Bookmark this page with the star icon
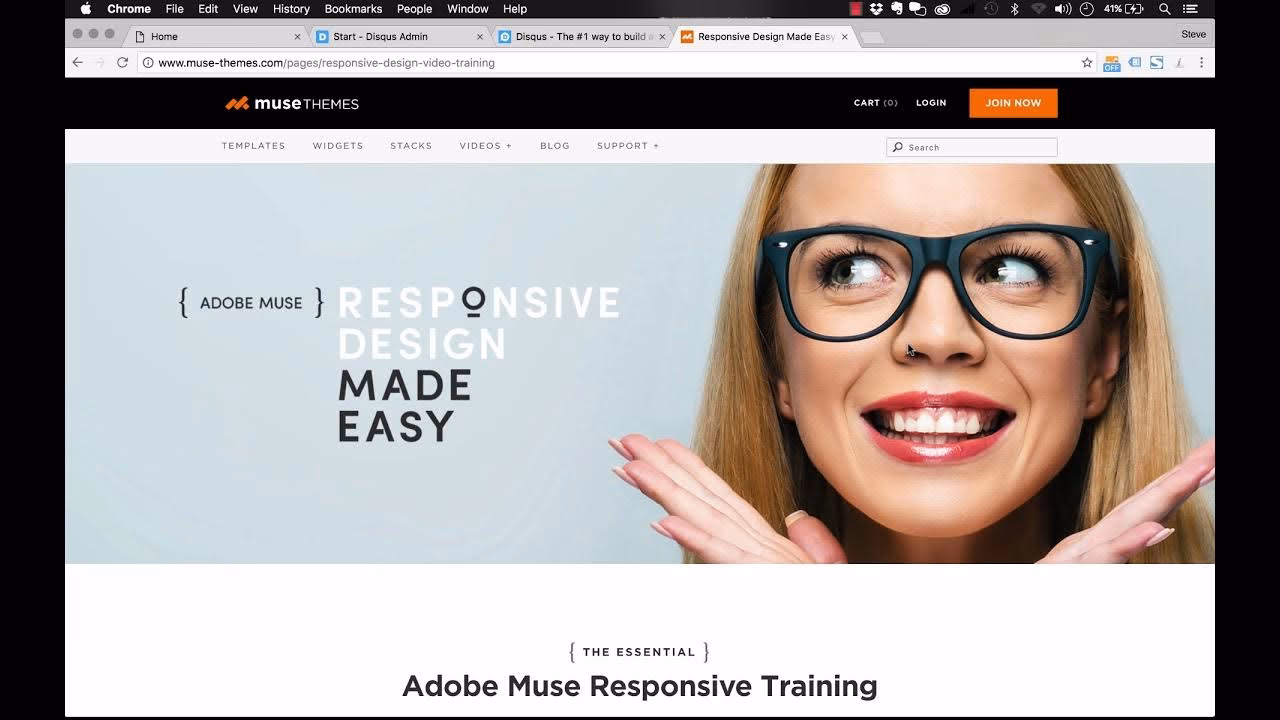The height and width of the screenshot is (720, 1280). click(x=1087, y=62)
